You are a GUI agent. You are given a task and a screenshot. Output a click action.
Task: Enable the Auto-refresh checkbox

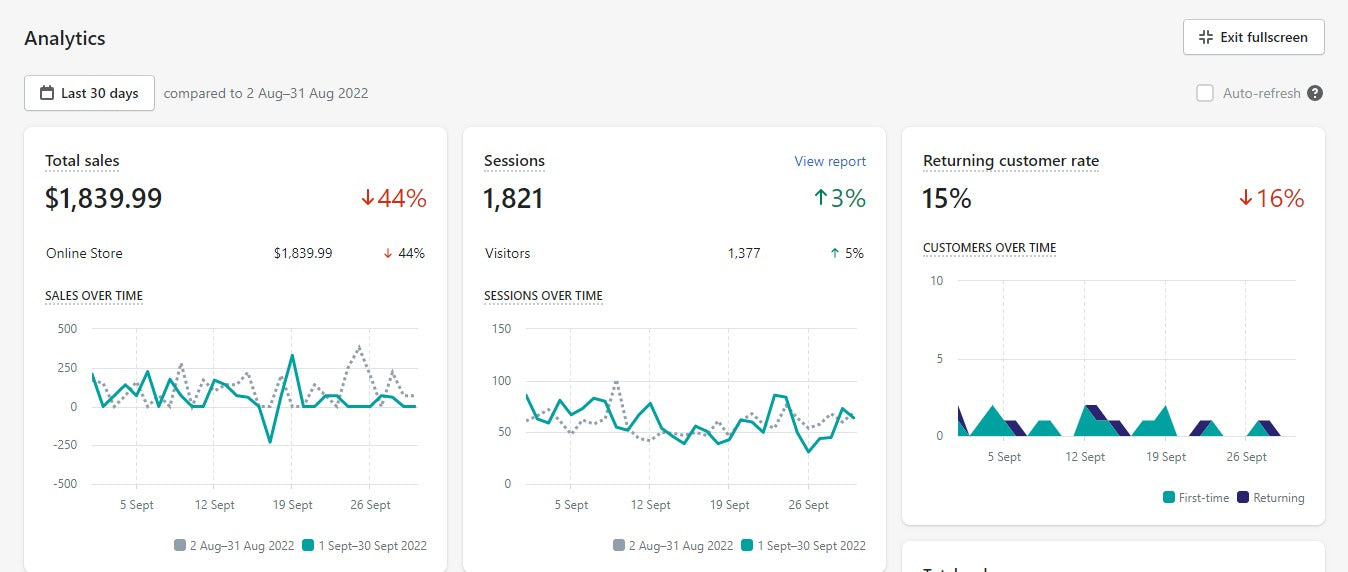coord(1205,93)
